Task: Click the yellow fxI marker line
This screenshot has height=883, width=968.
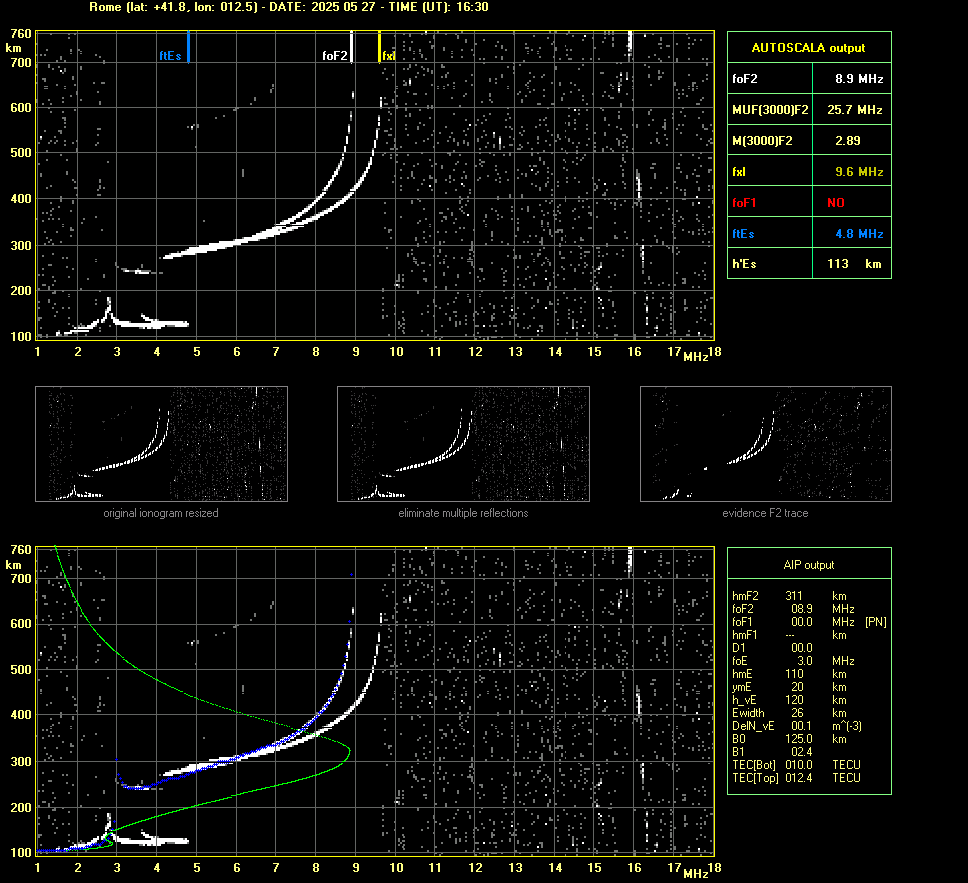Action: [379, 47]
